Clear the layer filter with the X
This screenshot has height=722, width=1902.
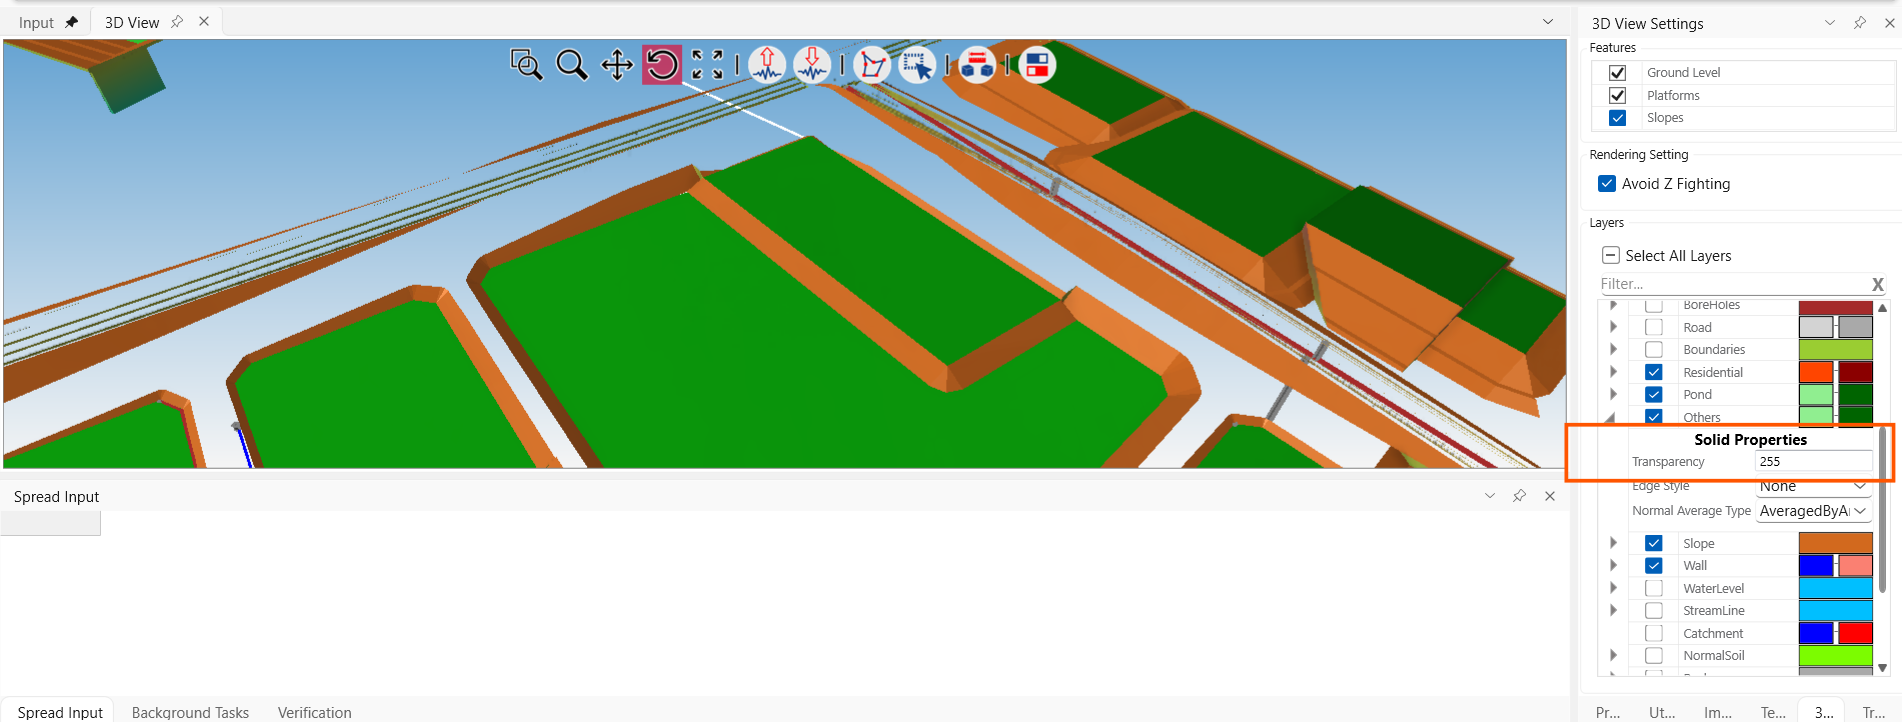click(1878, 284)
